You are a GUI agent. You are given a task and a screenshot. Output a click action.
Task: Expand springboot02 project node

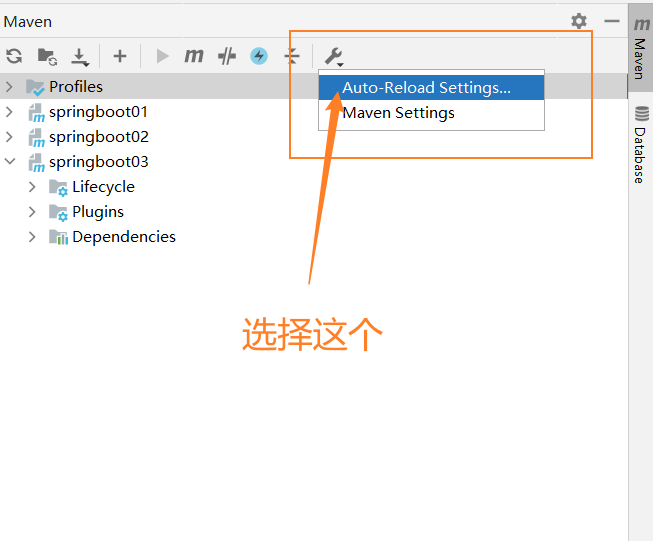[9, 137]
